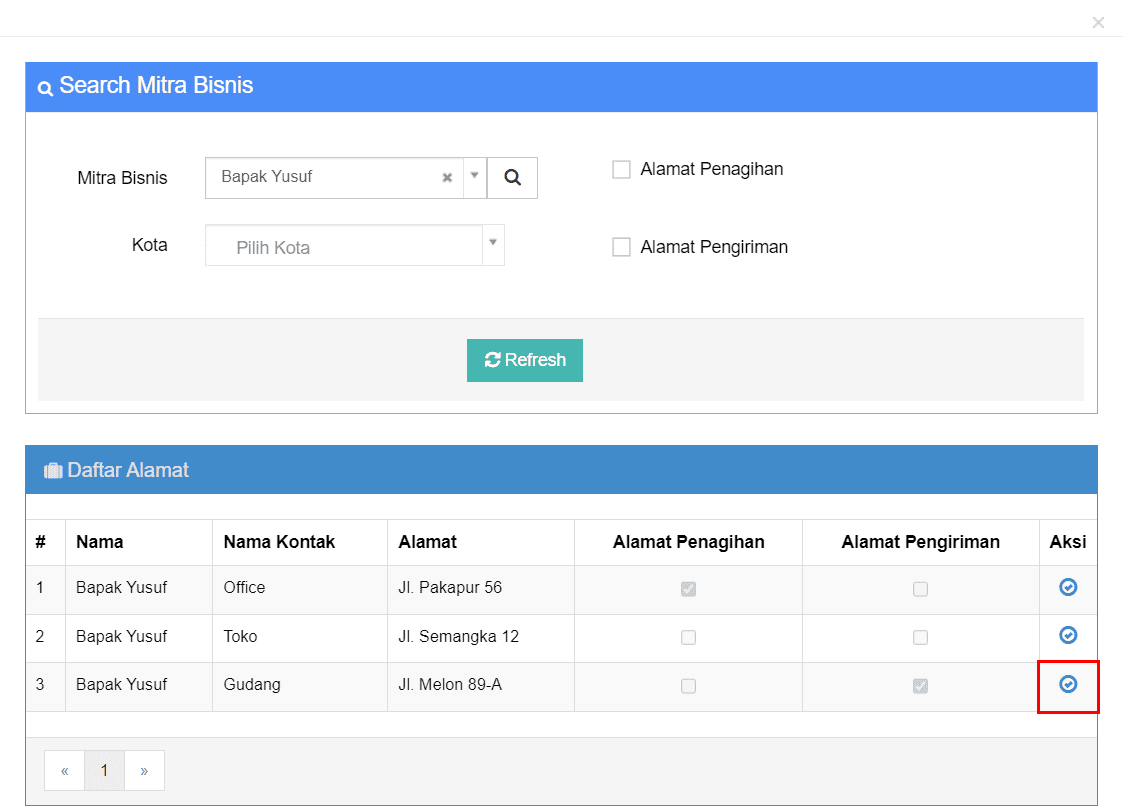Select the Gudang row action check icon
The image size is (1123, 808).
click(x=1068, y=684)
